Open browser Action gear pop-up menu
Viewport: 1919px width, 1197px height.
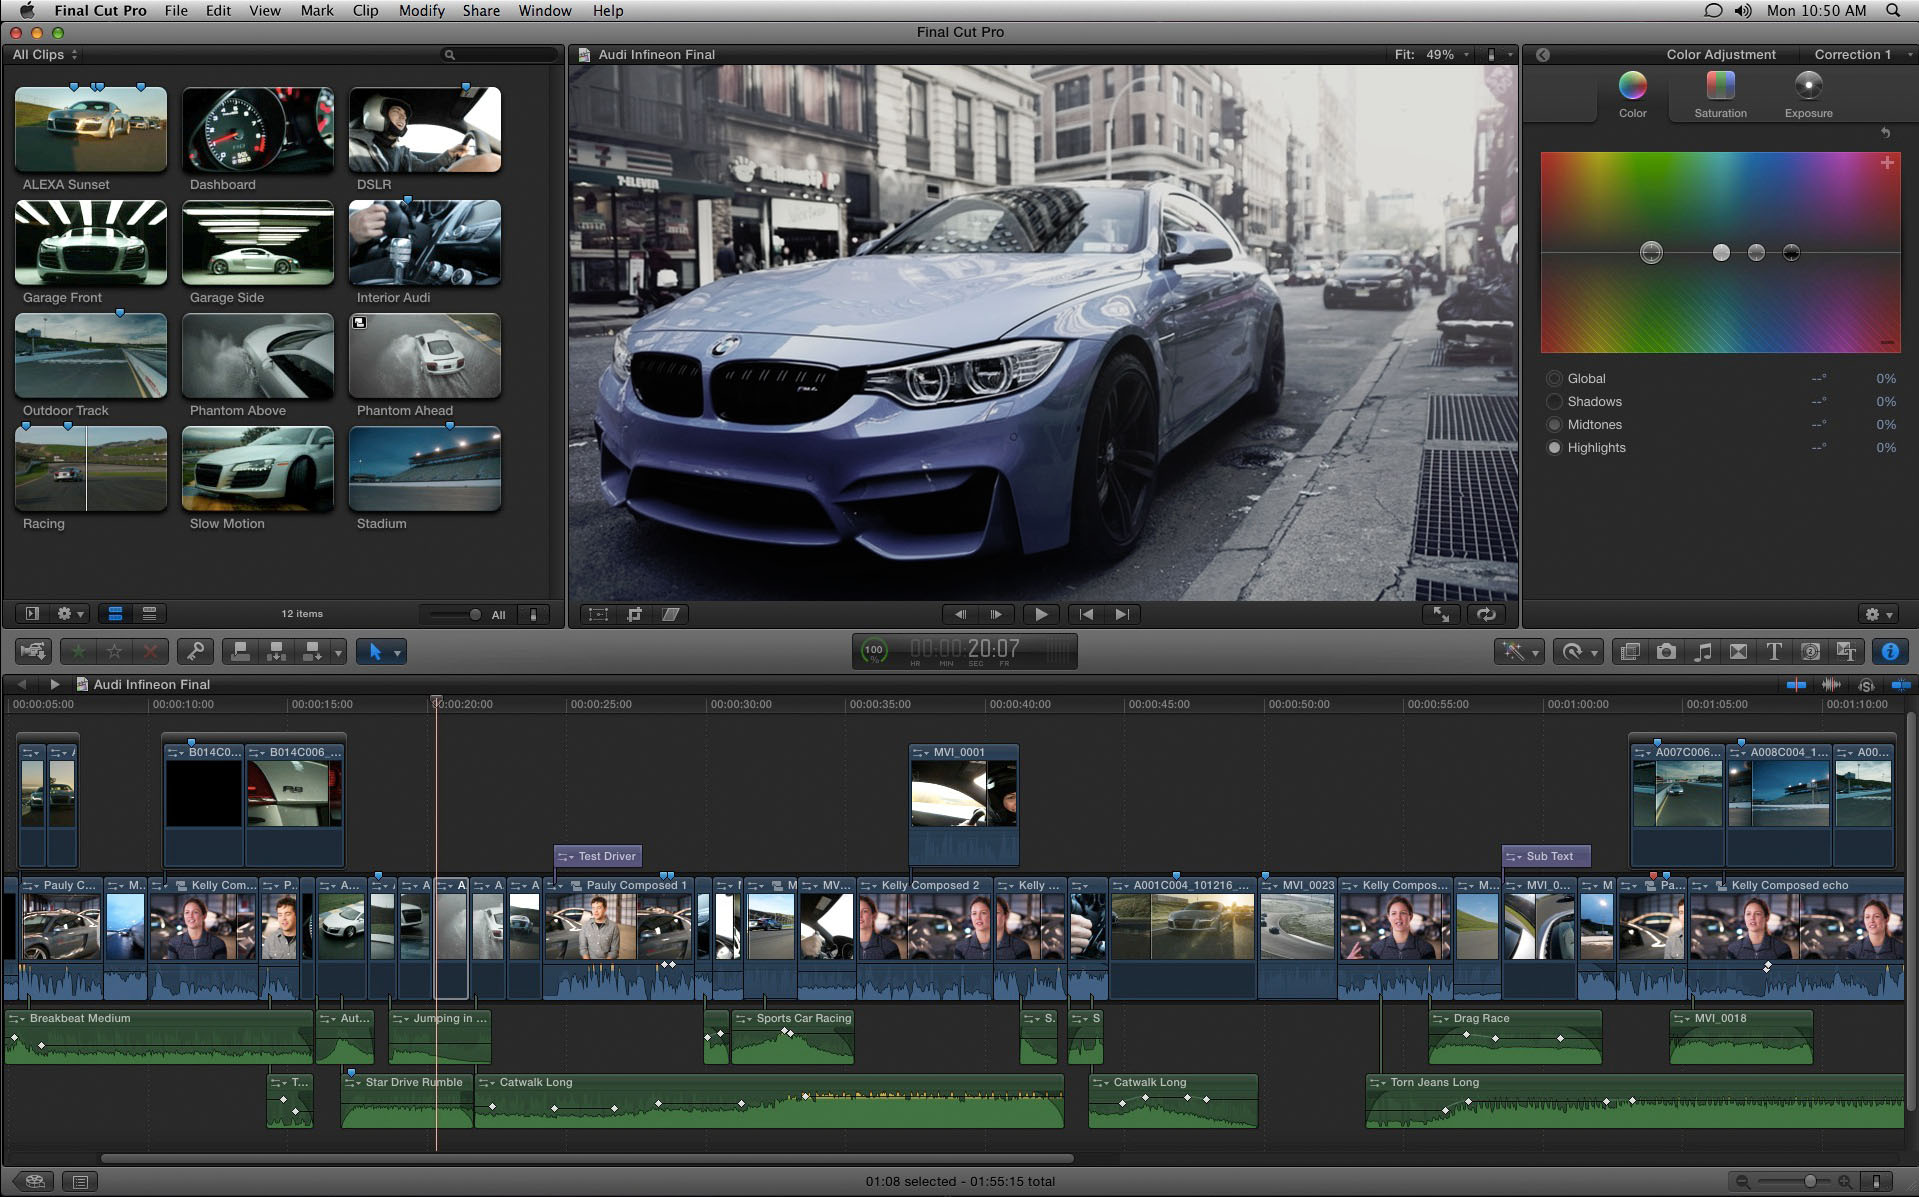pyautogui.click(x=70, y=614)
